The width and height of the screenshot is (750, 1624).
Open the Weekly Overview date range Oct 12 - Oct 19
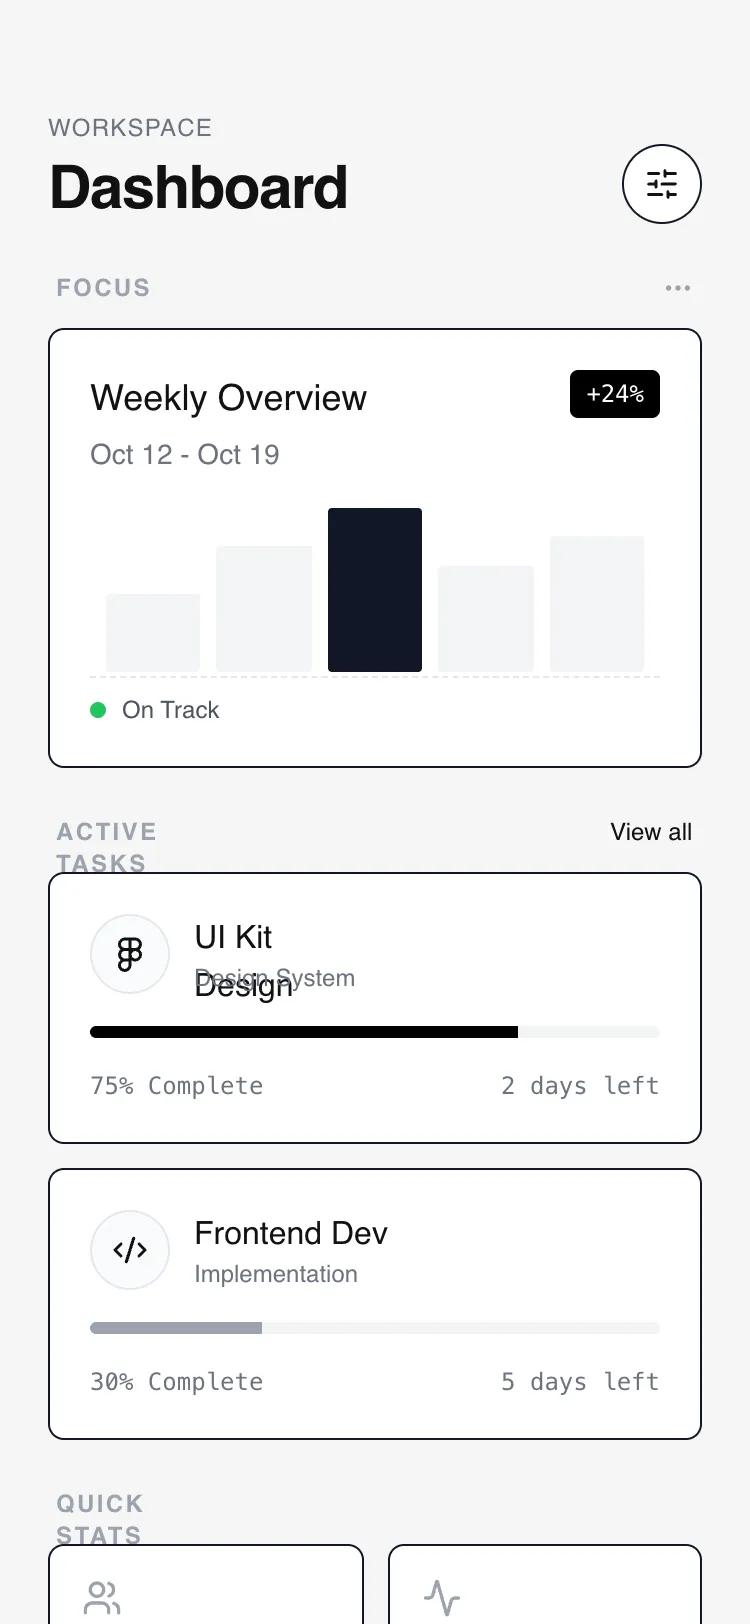pyautogui.click(x=185, y=455)
